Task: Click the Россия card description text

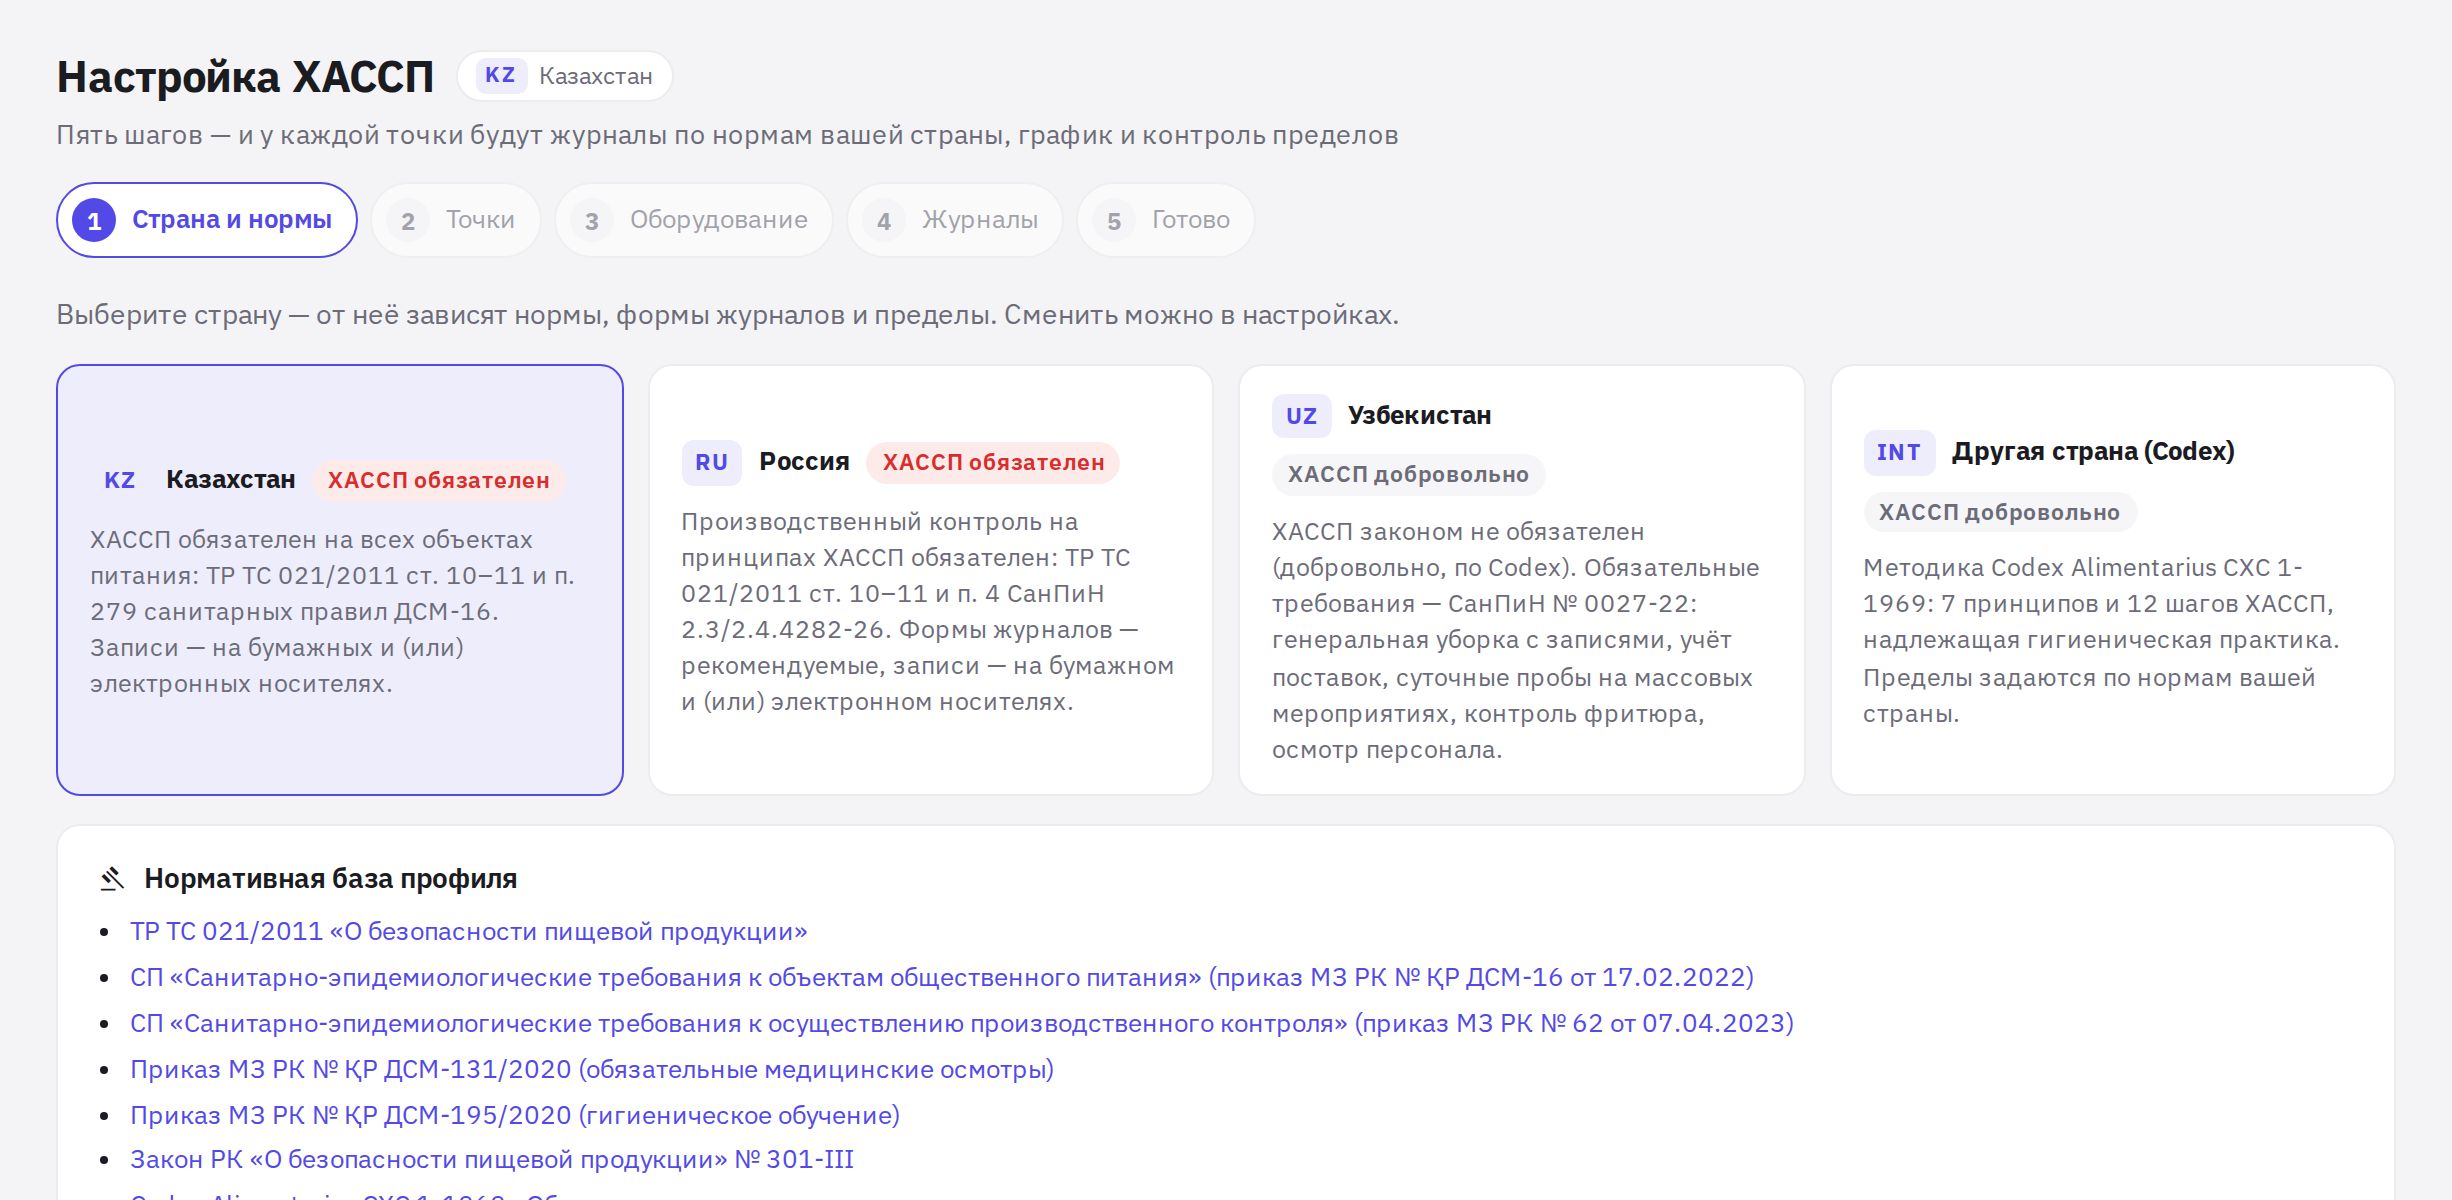Action: [x=928, y=612]
